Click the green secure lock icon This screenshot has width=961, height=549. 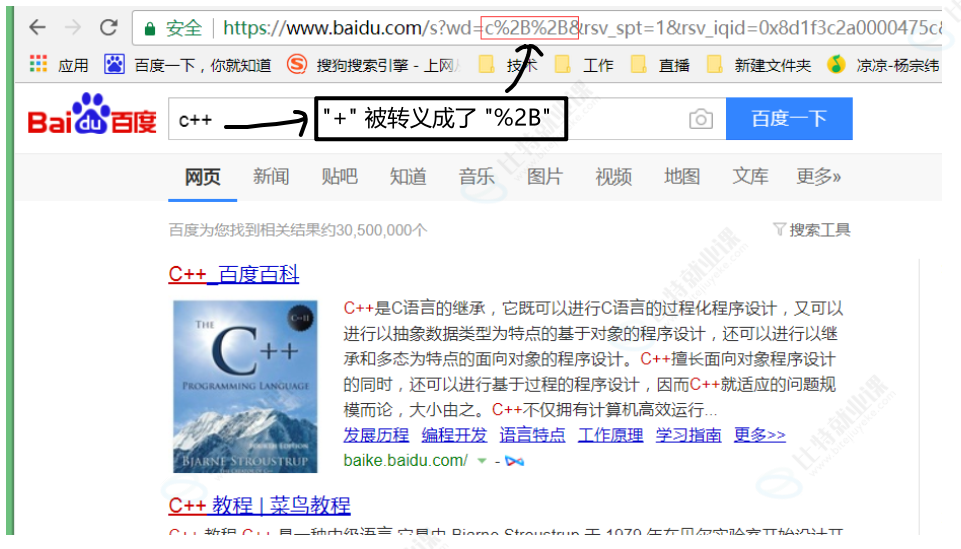(x=150, y=28)
